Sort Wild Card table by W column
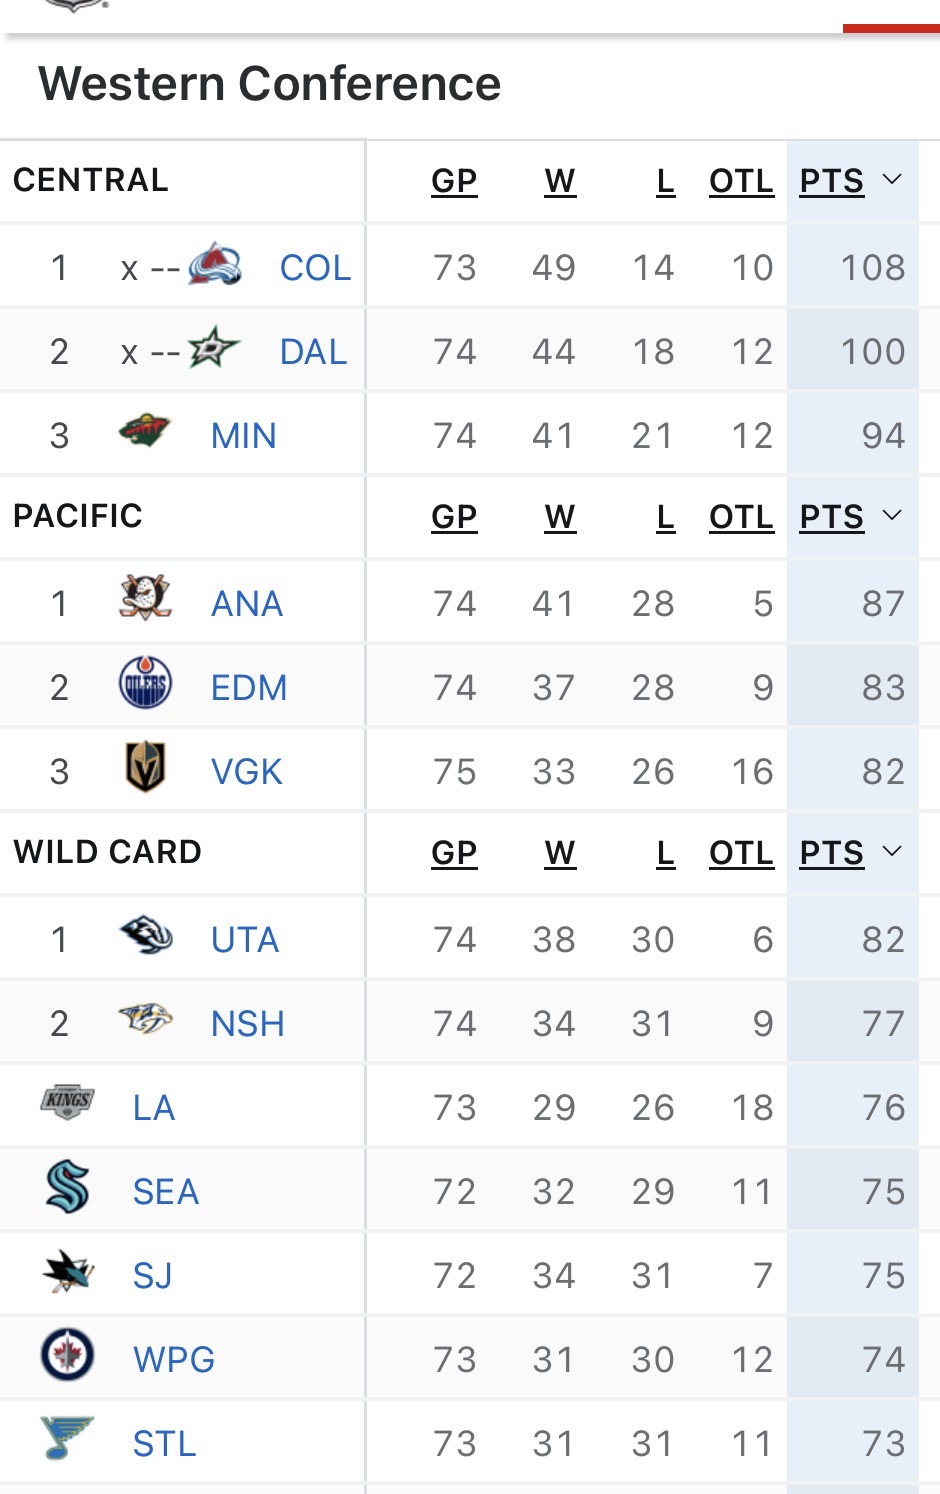Screen dimensions: 940x1494 click(560, 853)
